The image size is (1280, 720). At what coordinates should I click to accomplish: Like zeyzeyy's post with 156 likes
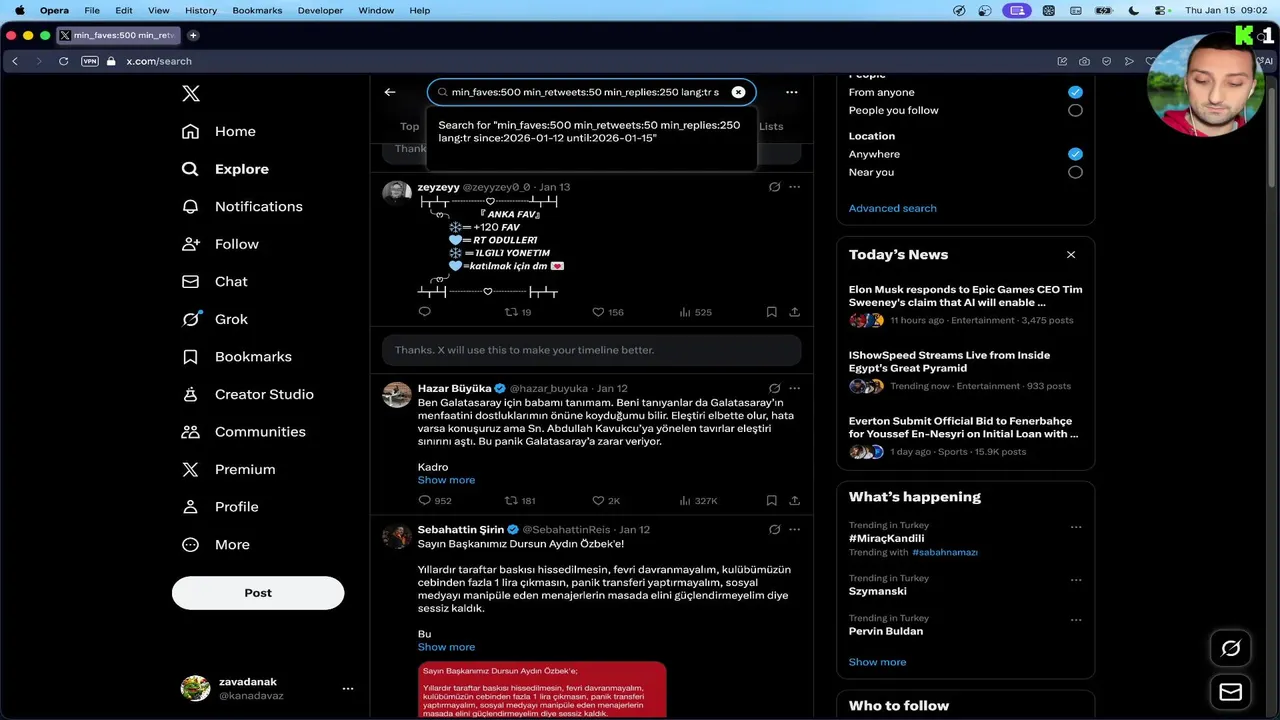click(x=607, y=312)
